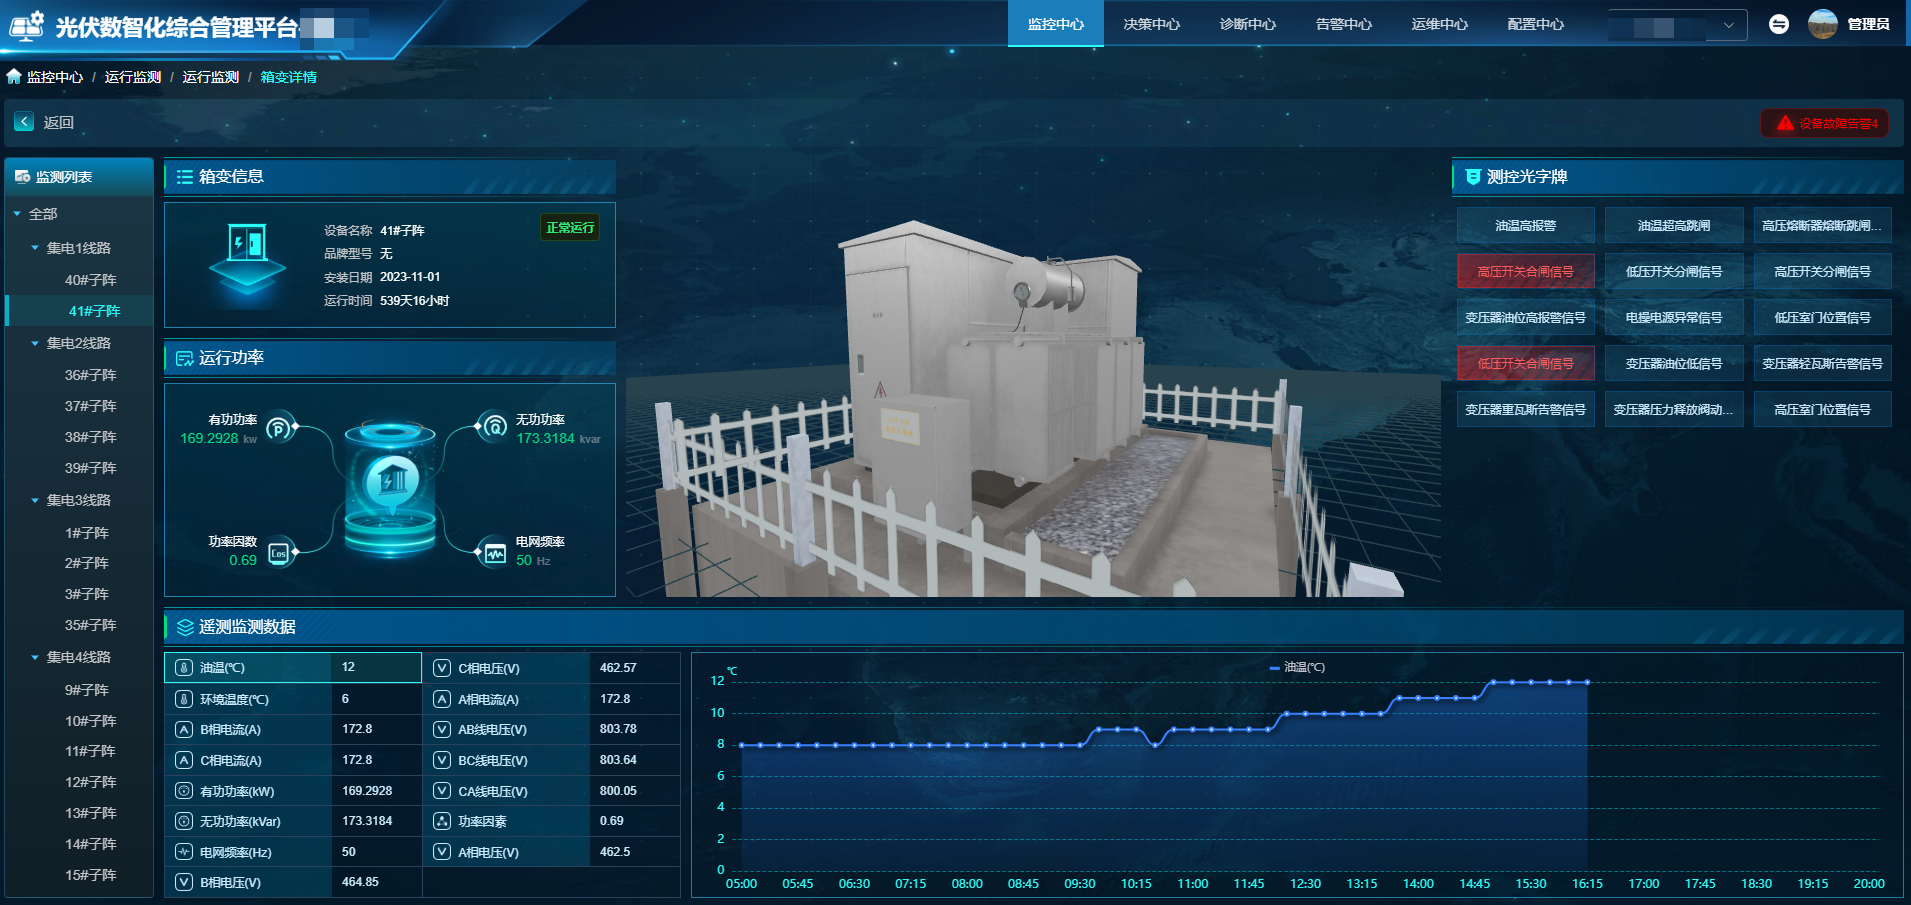The width and height of the screenshot is (1911, 905).
Task: Click the 油温高报警 signal button
Action: pyautogui.click(x=1525, y=225)
